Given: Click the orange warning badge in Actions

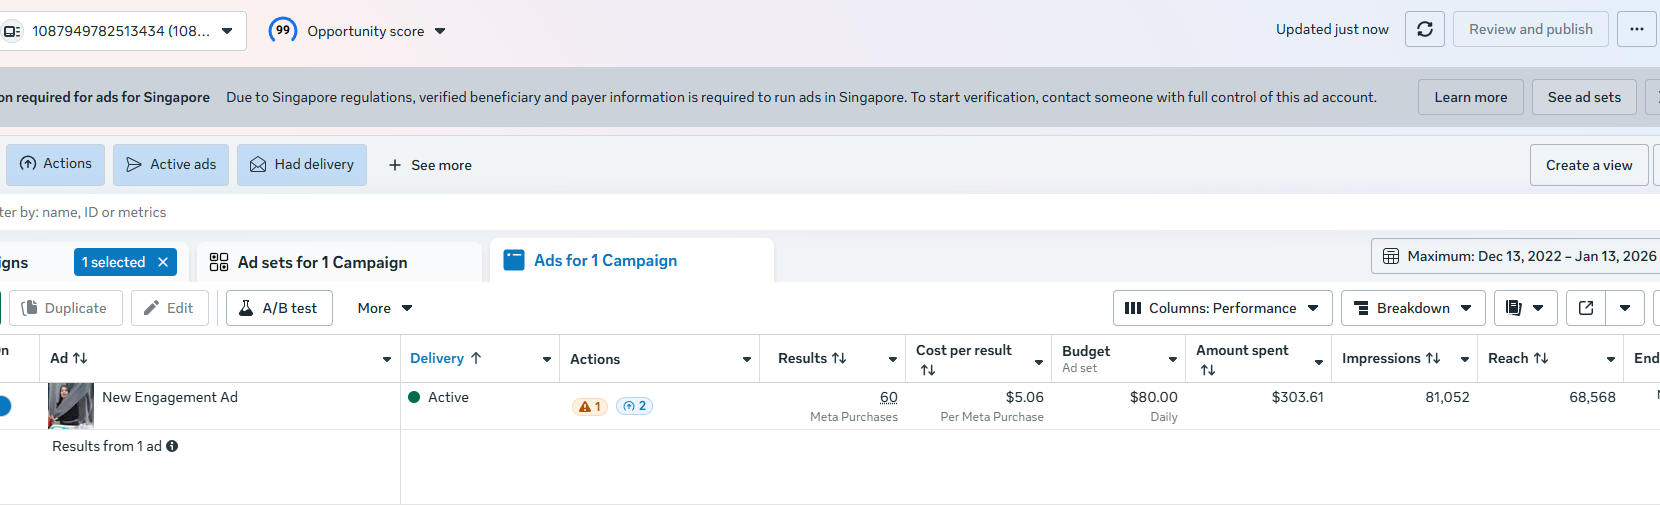Looking at the screenshot, I should (590, 406).
